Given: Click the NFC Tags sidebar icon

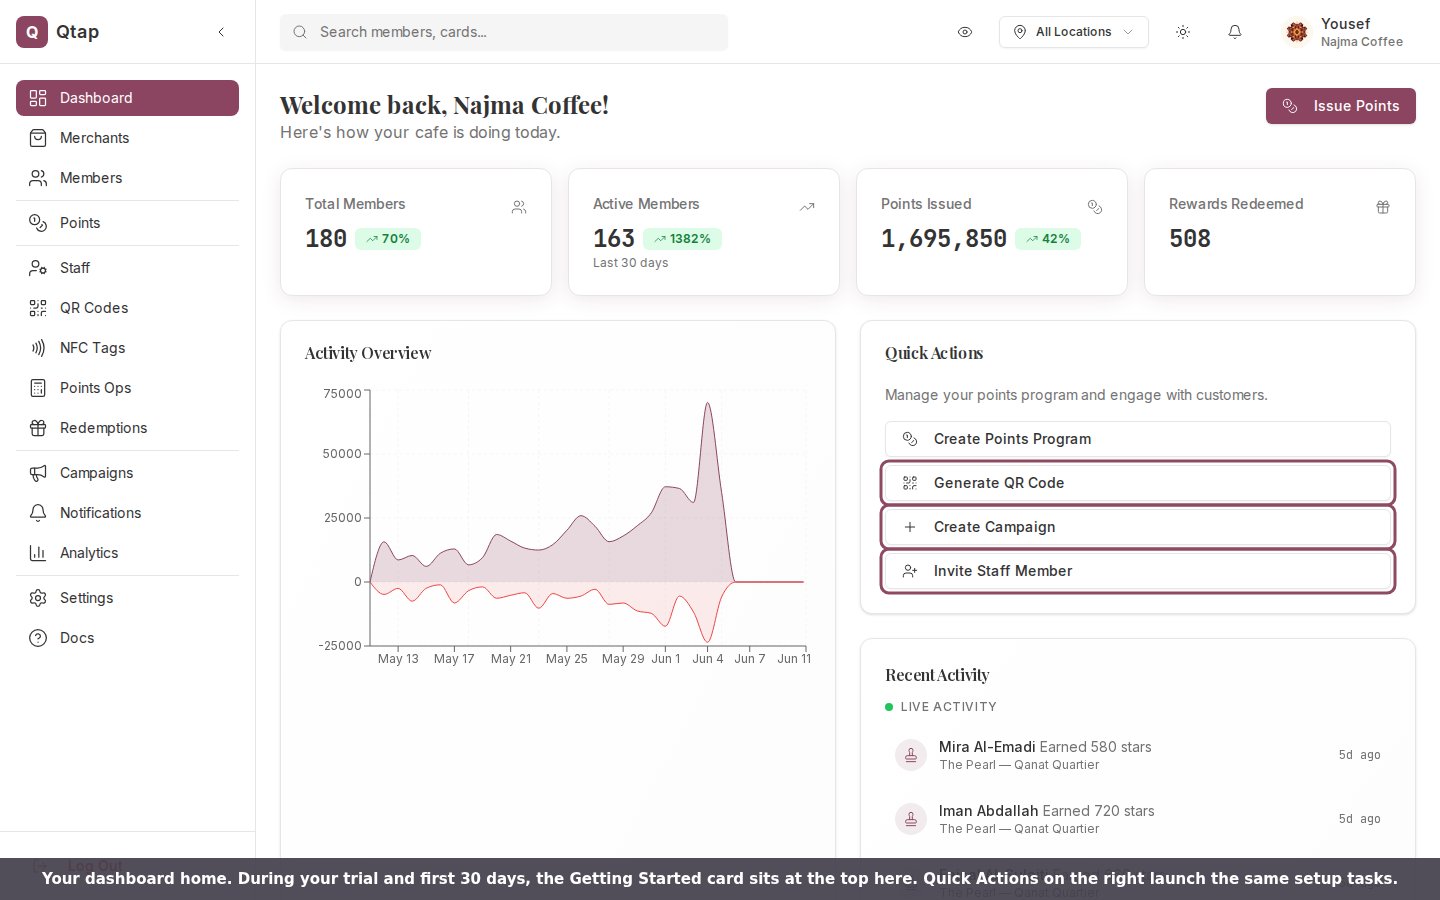Looking at the screenshot, I should click(x=38, y=348).
